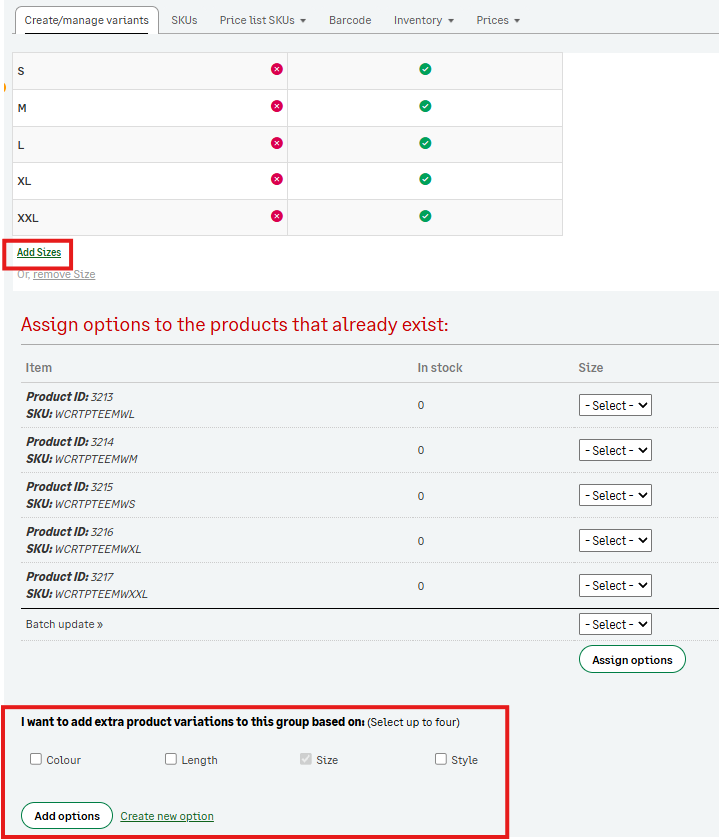
Task: Open the SKUs tab
Action: 184,20
